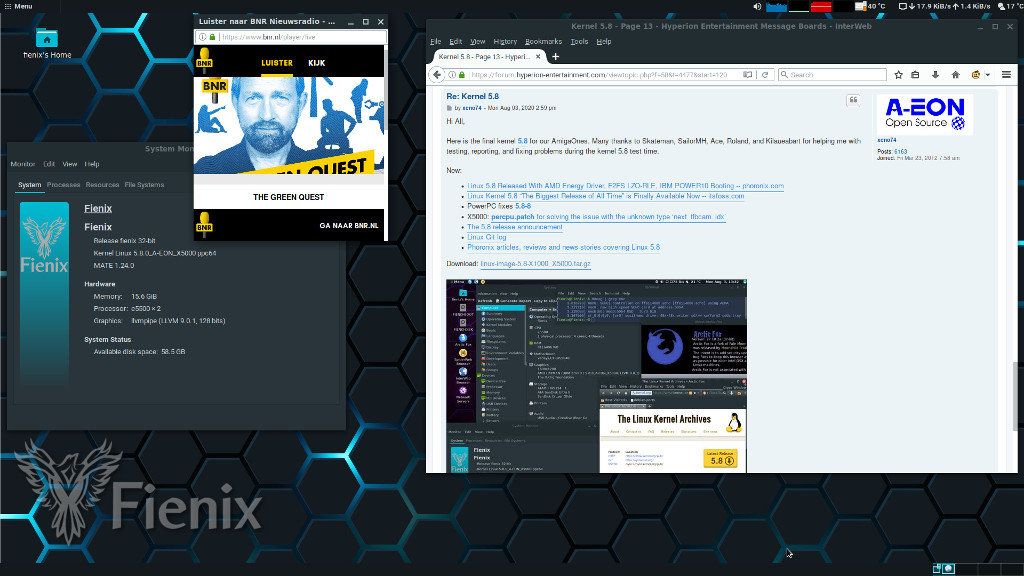
Task: Switch to the Processes tab in System Monitor
Action: click(63, 185)
